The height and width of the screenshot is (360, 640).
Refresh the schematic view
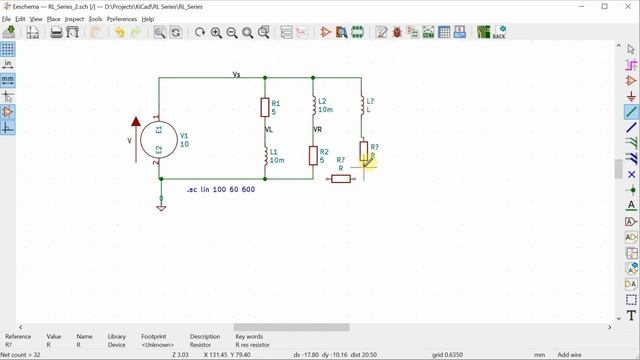click(x=200, y=32)
